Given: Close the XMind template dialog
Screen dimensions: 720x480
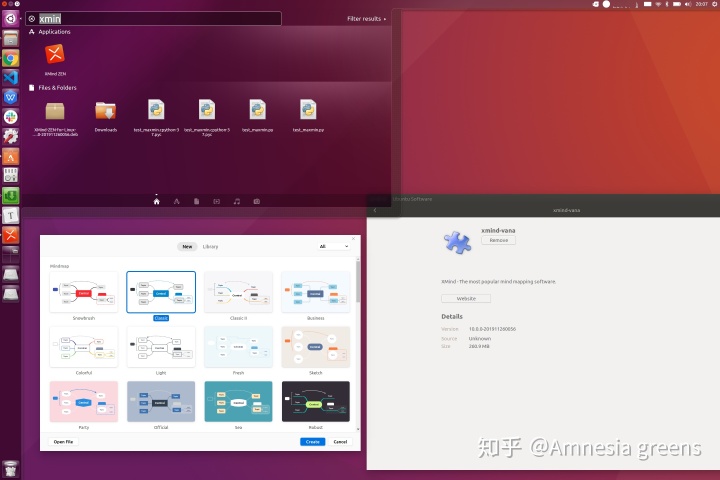Looking at the screenshot, I should coord(353,238).
